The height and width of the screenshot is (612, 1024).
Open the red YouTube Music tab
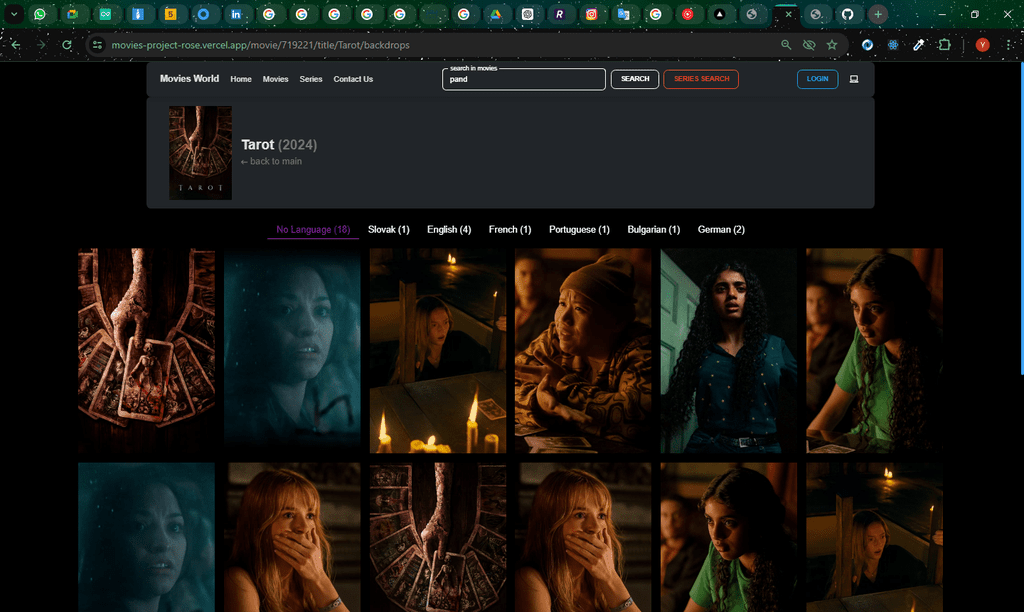pyautogui.click(x=688, y=14)
